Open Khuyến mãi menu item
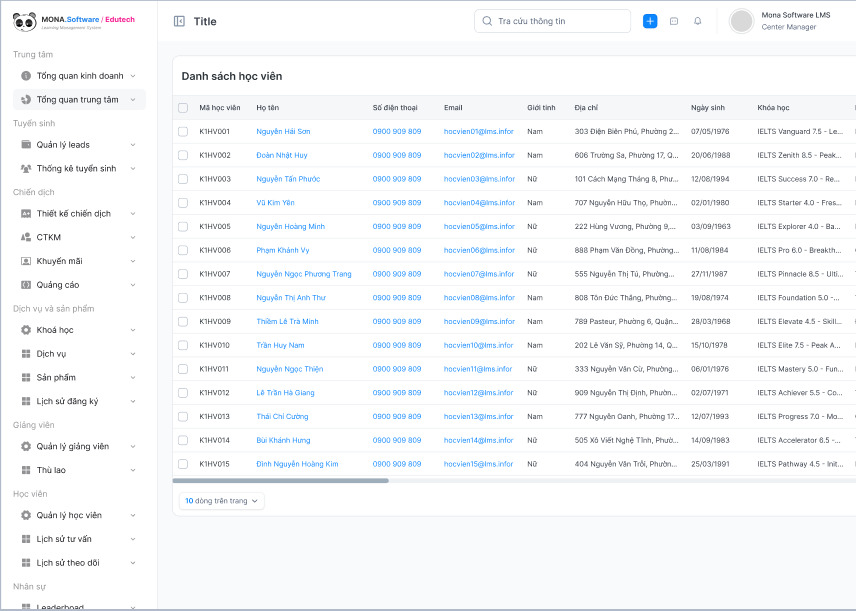This screenshot has width=856, height=611. coord(79,261)
